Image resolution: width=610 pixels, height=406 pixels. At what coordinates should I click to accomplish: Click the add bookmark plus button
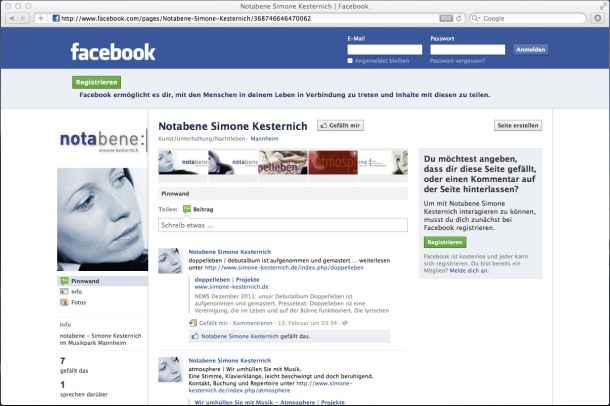(40, 18)
